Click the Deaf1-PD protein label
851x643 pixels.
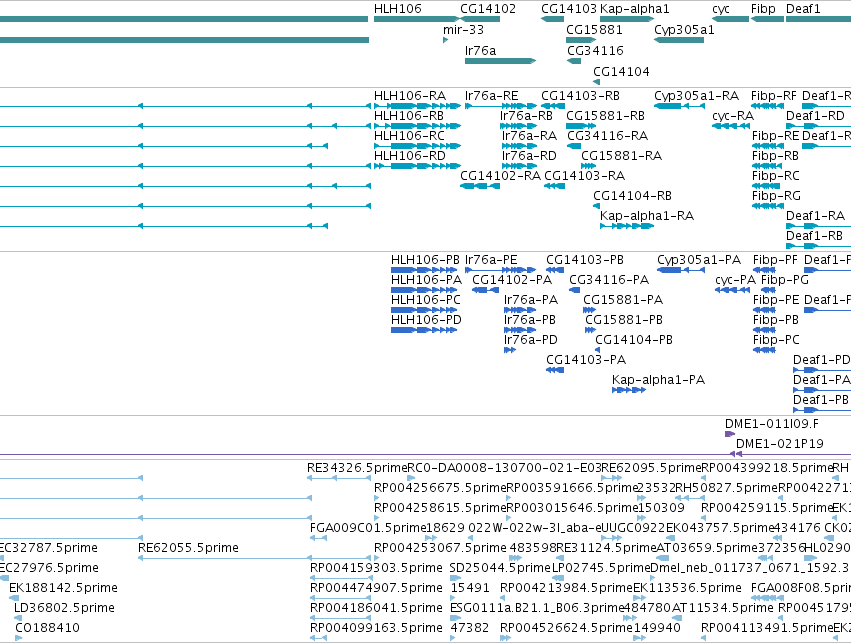(821, 360)
